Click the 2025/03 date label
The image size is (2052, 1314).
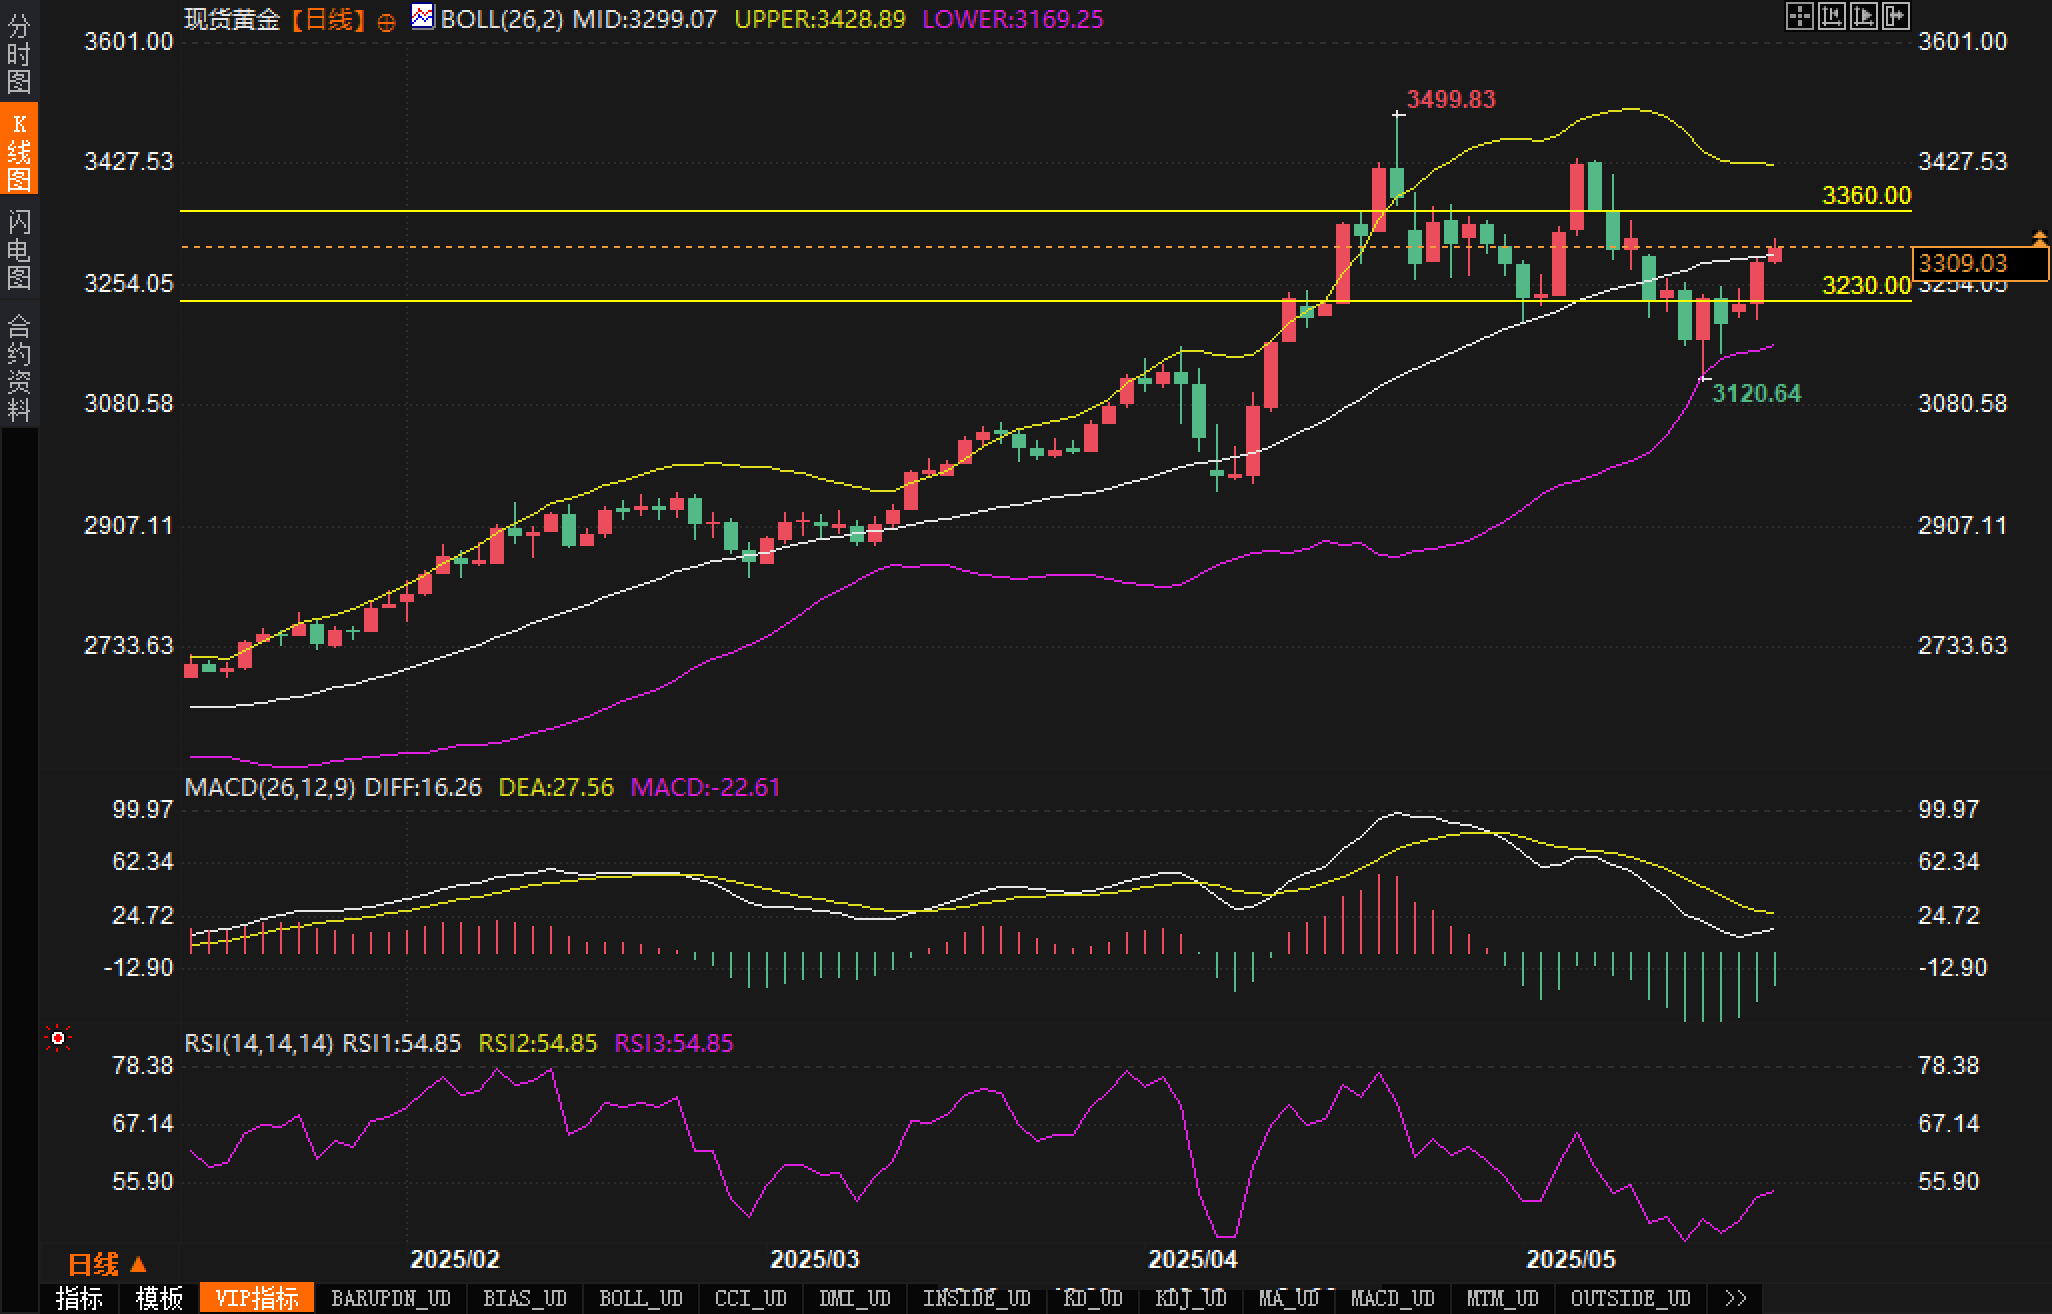[x=815, y=1259]
